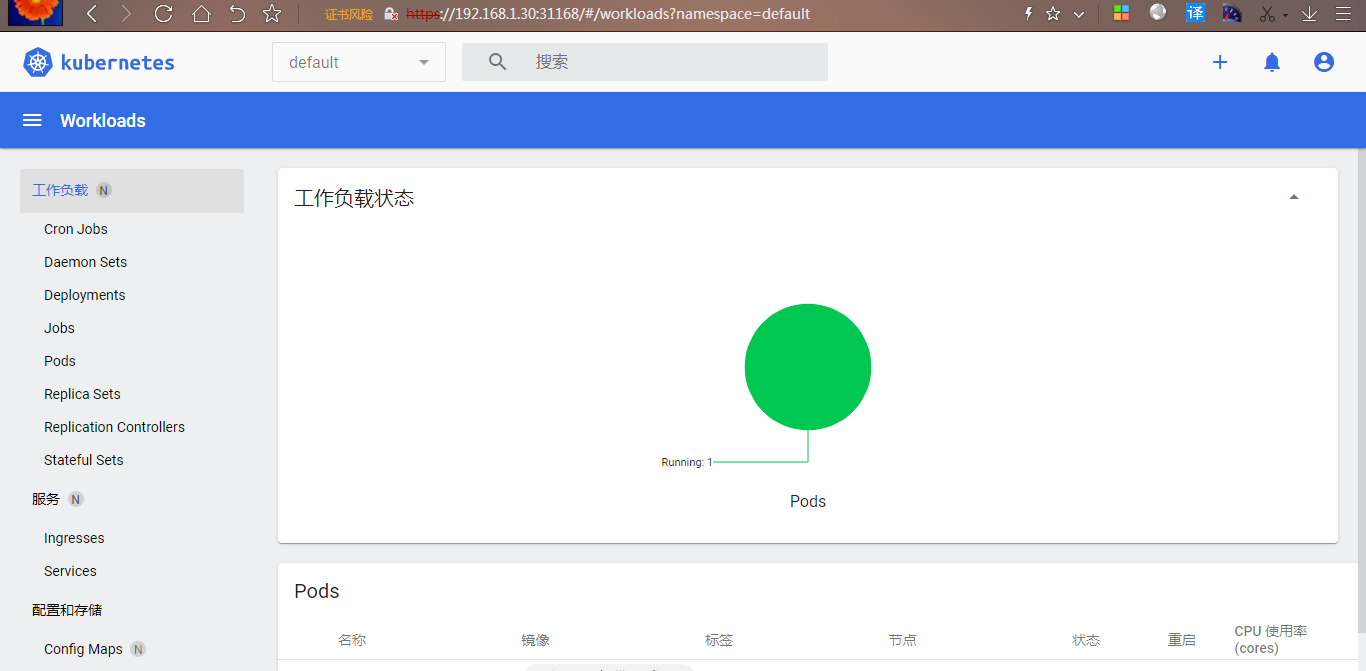This screenshot has height=671, width=1366.
Task: Open Cron Jobs in sidebar
Action: (76, 229)
